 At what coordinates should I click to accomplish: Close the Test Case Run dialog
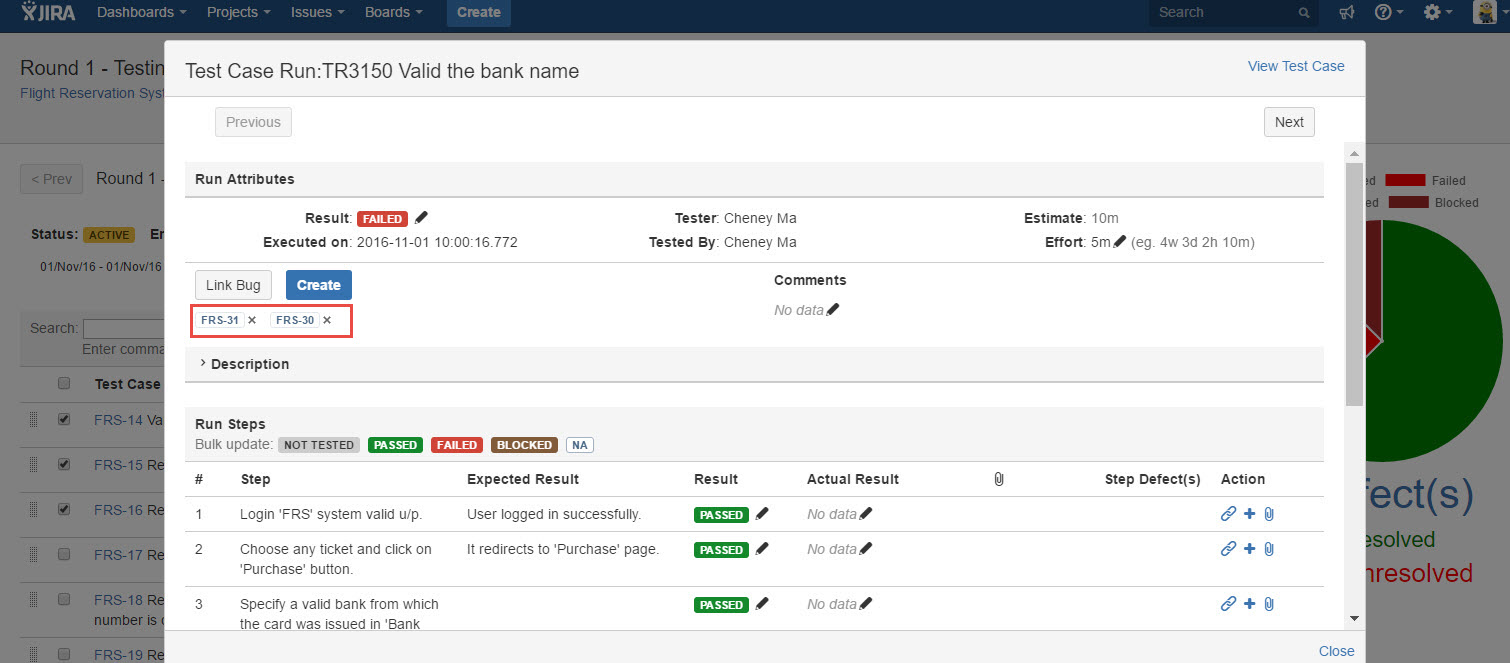[1336, 651]
